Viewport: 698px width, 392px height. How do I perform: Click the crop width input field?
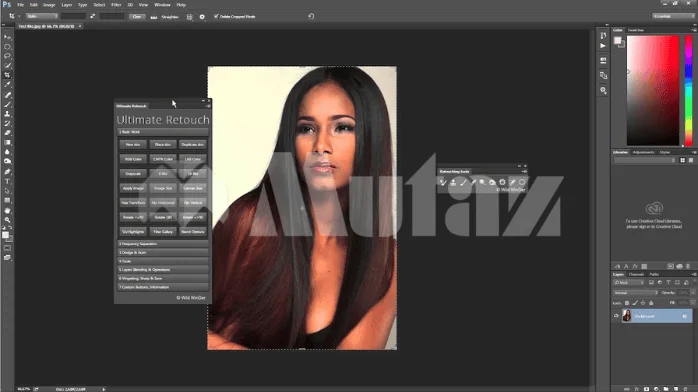73,16
